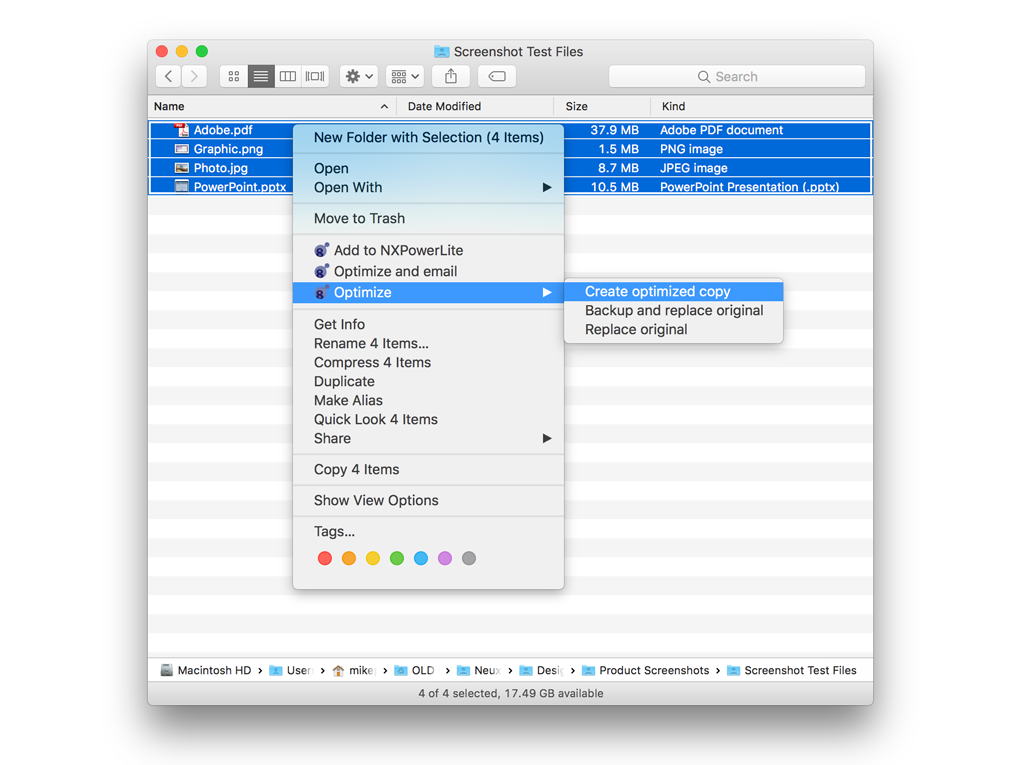Click Screenshot Test Files in the path bar
This screenshot has height=765, width=1024.
pos(792,670)
